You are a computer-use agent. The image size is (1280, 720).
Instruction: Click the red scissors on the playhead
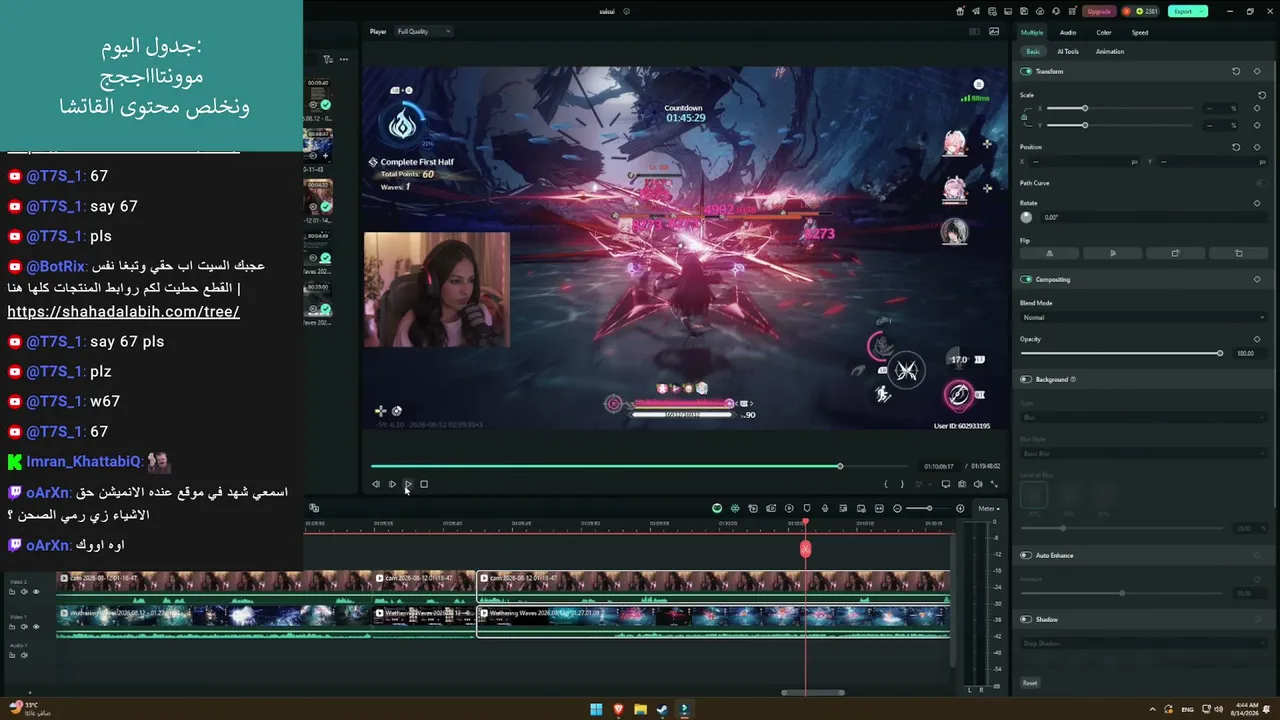806,549
